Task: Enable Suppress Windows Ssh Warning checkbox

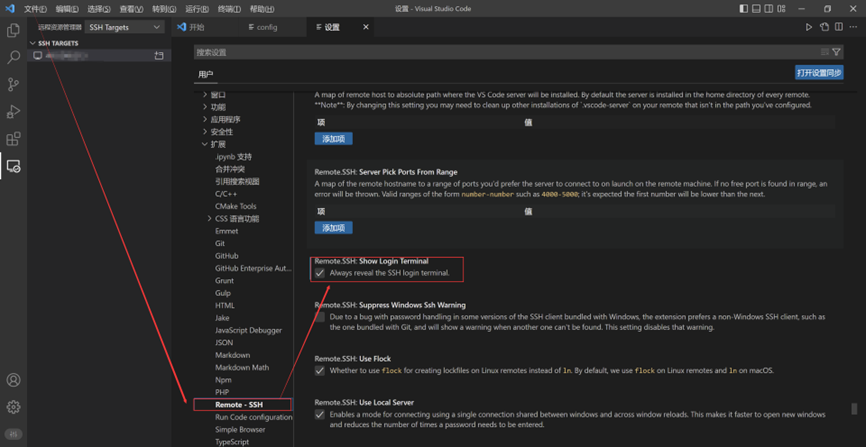Action: click(x=320, y=317)
